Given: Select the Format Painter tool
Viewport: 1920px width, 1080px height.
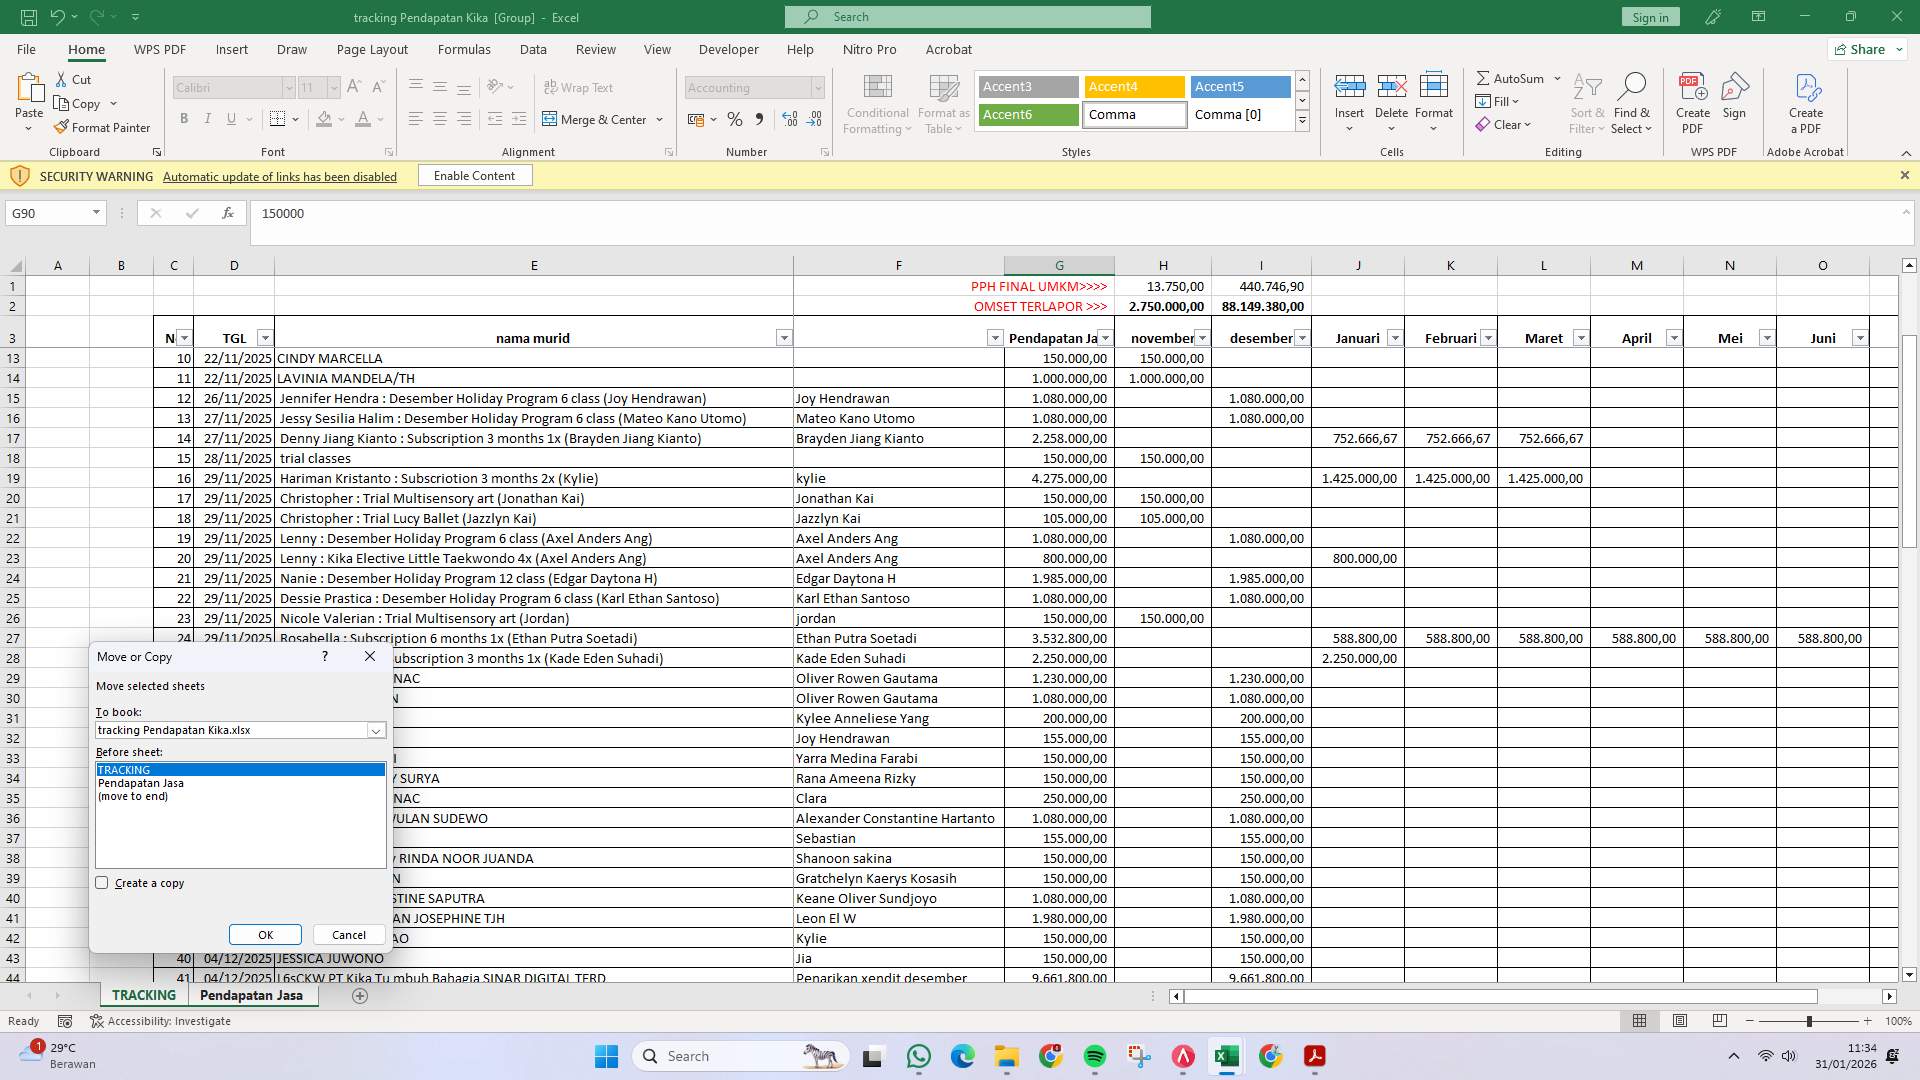Looking at the screenshot, I should click(103, 127).
